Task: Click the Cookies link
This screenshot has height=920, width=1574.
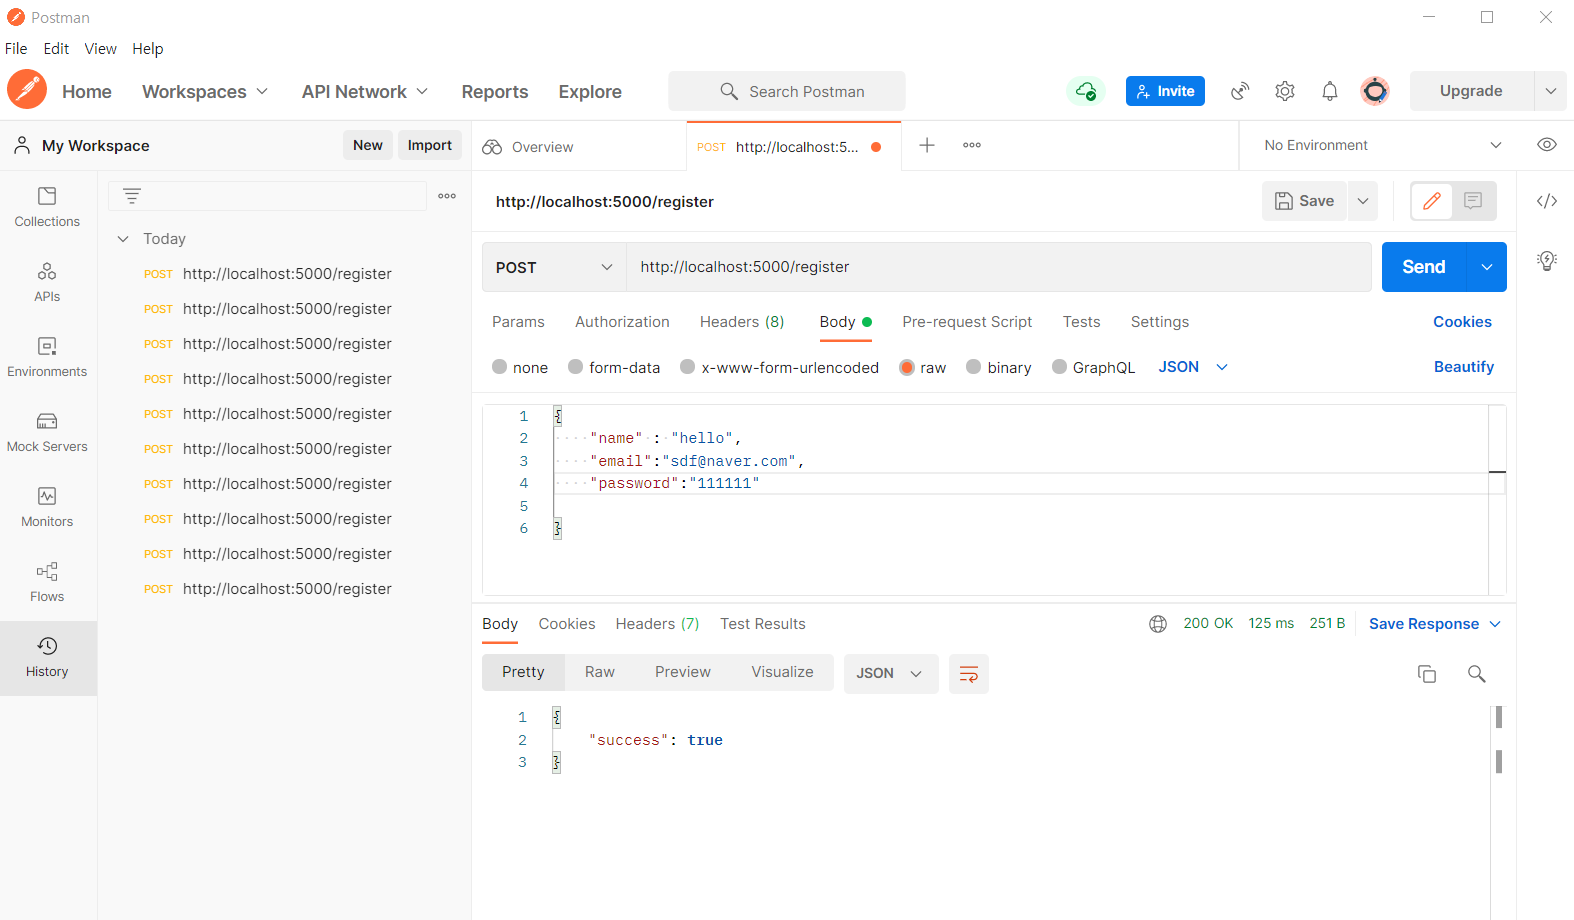Action: (x=1462, y=322)
